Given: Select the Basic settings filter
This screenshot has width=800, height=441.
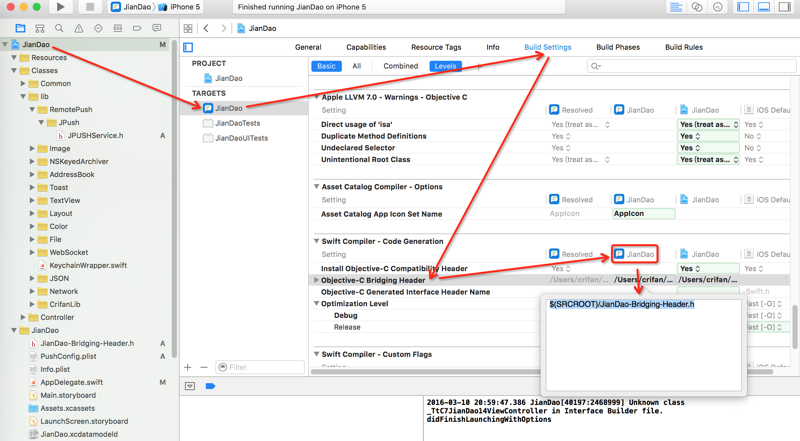Looking at the screenshot, I should click(x=327, y=66).
